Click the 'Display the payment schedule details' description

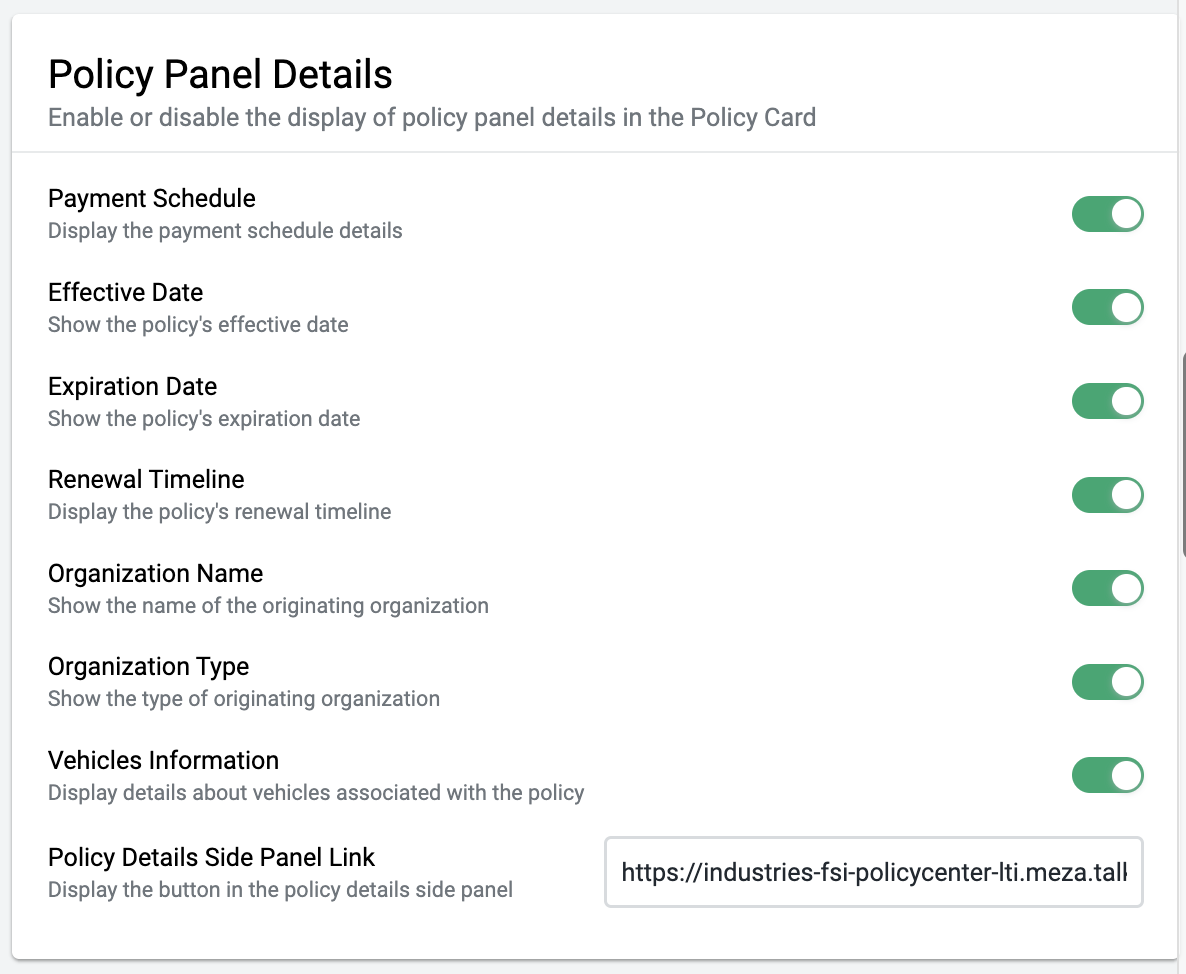click(x=225, y=231)
